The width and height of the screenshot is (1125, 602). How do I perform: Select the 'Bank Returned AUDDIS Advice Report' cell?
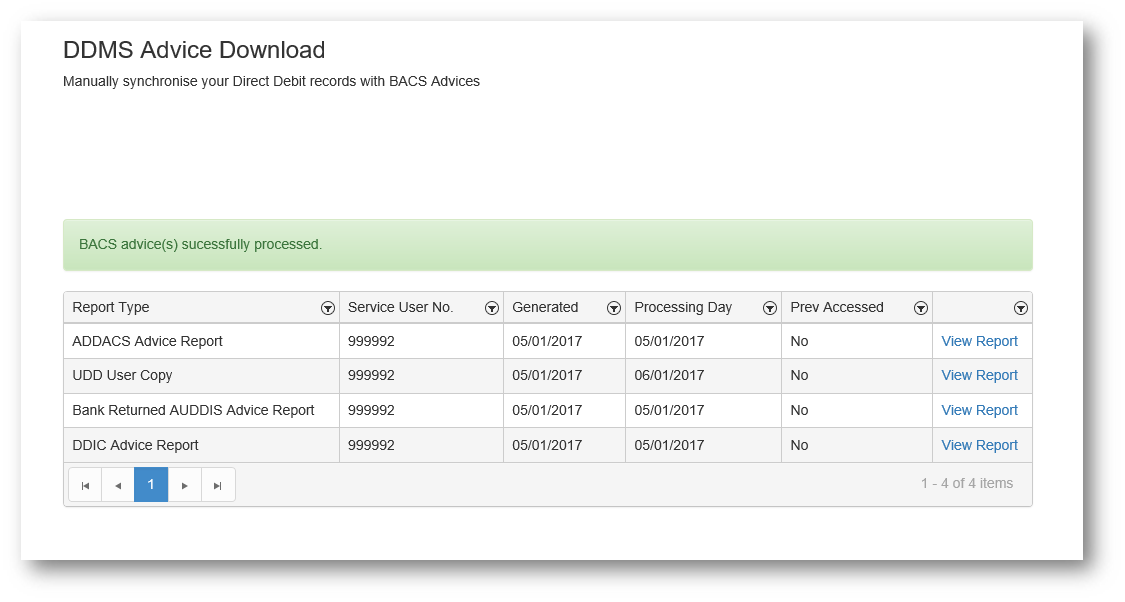pyautogui.click(x=202, y=410)
